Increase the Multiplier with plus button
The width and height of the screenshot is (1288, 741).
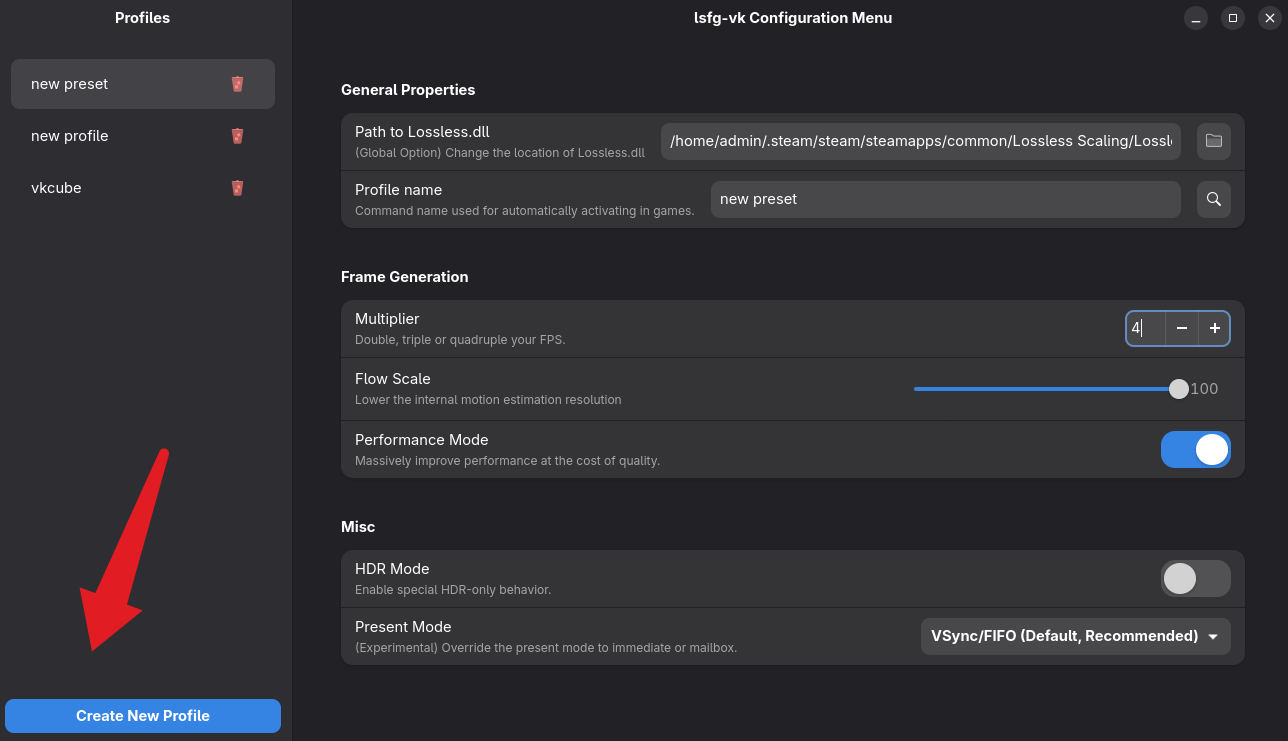point(1215,328)
